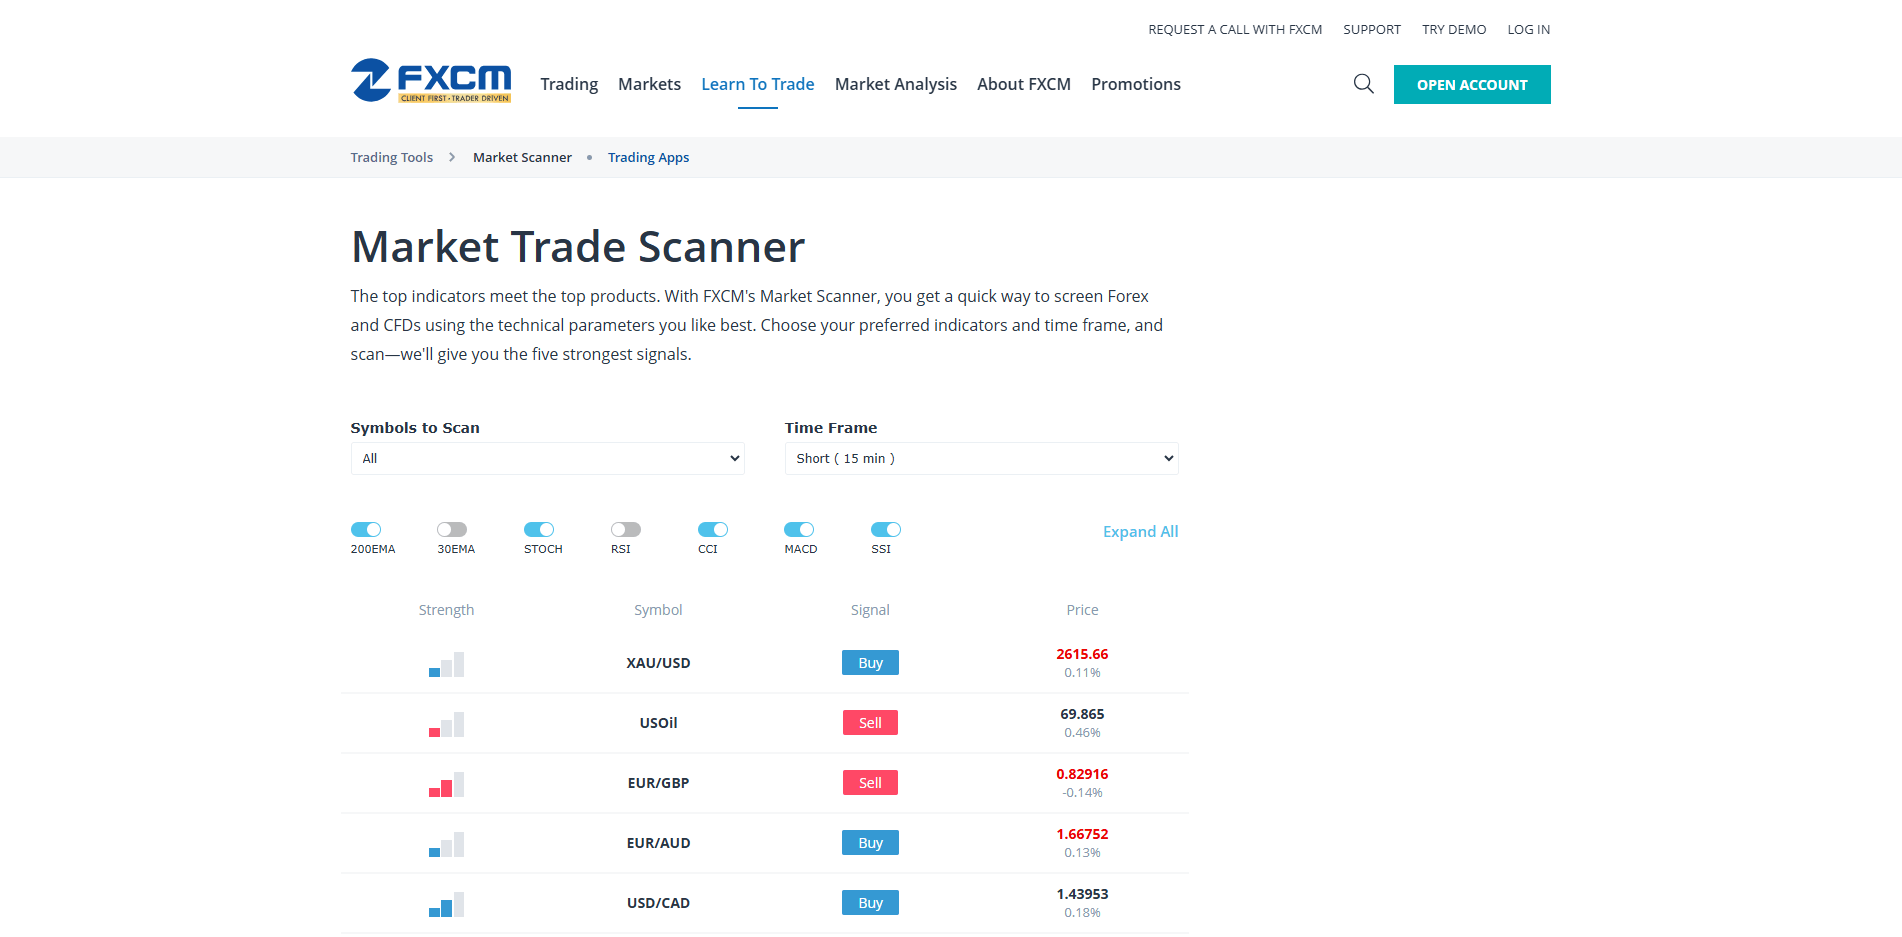Enable the 30EMA indicator switch

click(x=452, y=529)
